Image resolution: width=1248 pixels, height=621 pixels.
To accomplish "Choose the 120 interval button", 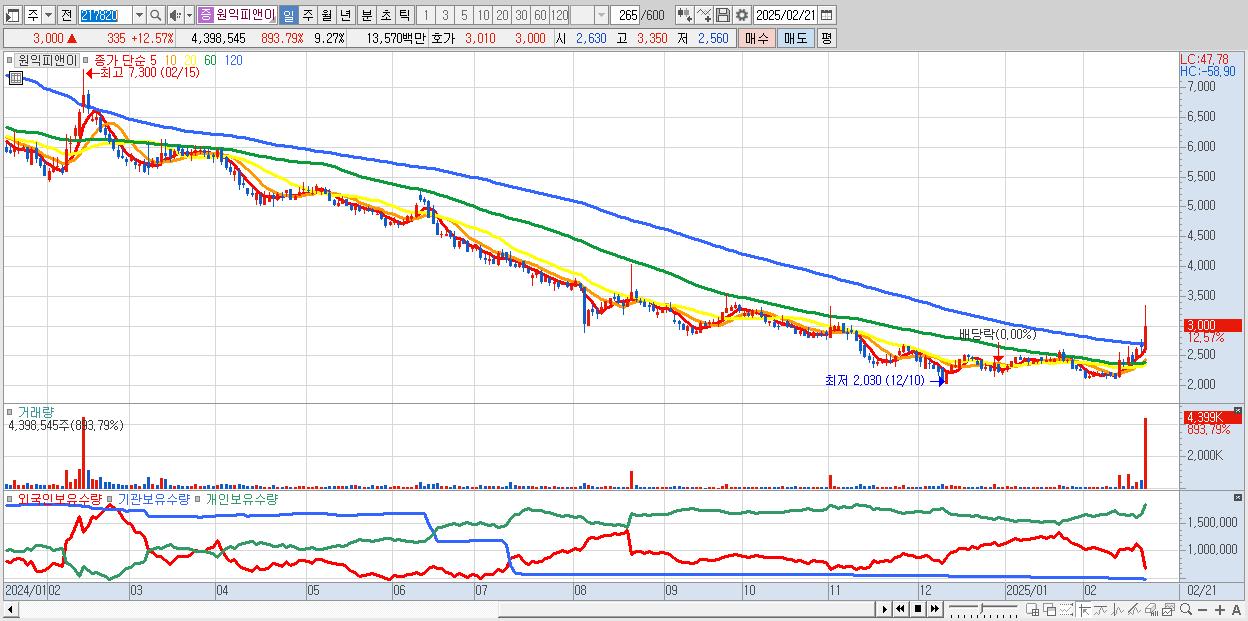I will (x=560, y=15).
